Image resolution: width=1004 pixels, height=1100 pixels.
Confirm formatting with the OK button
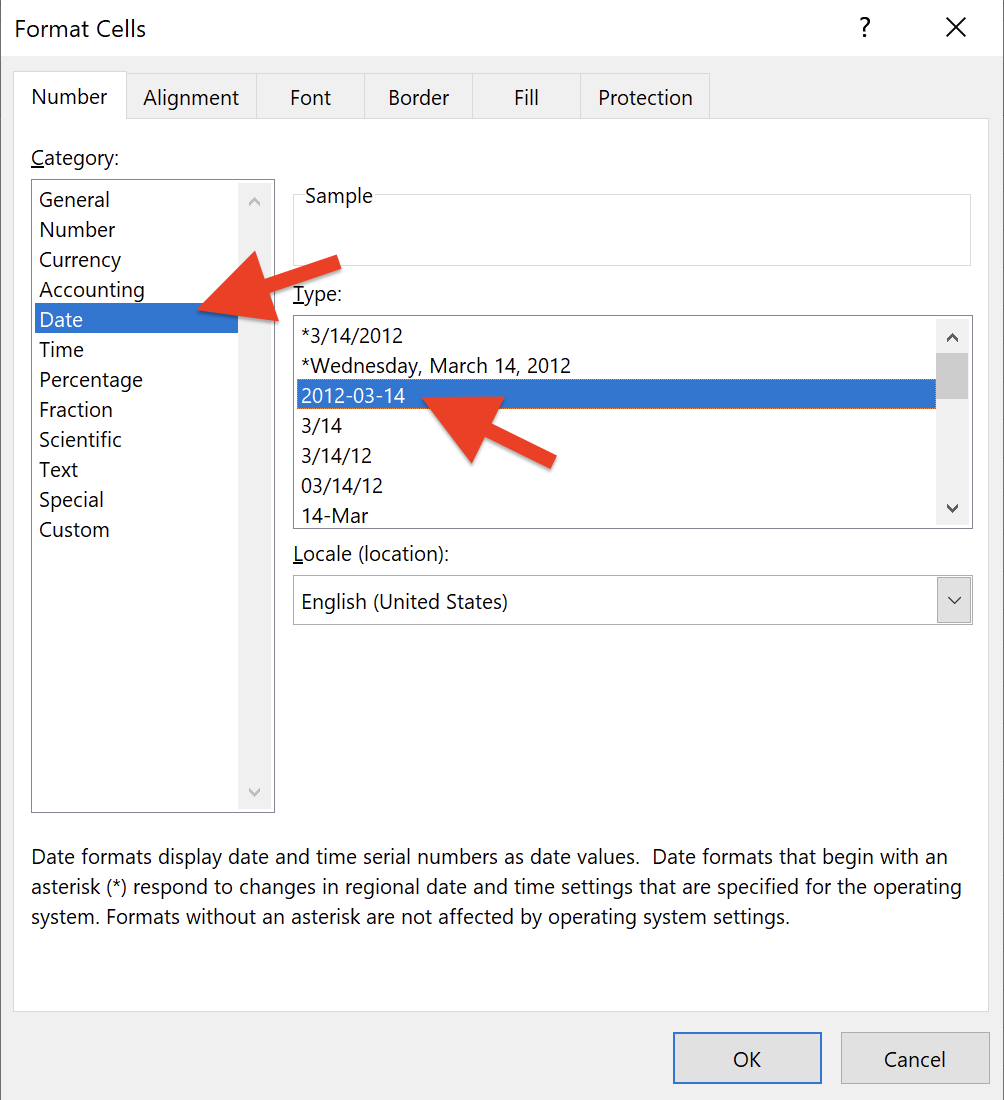[x=747, y=1058]
